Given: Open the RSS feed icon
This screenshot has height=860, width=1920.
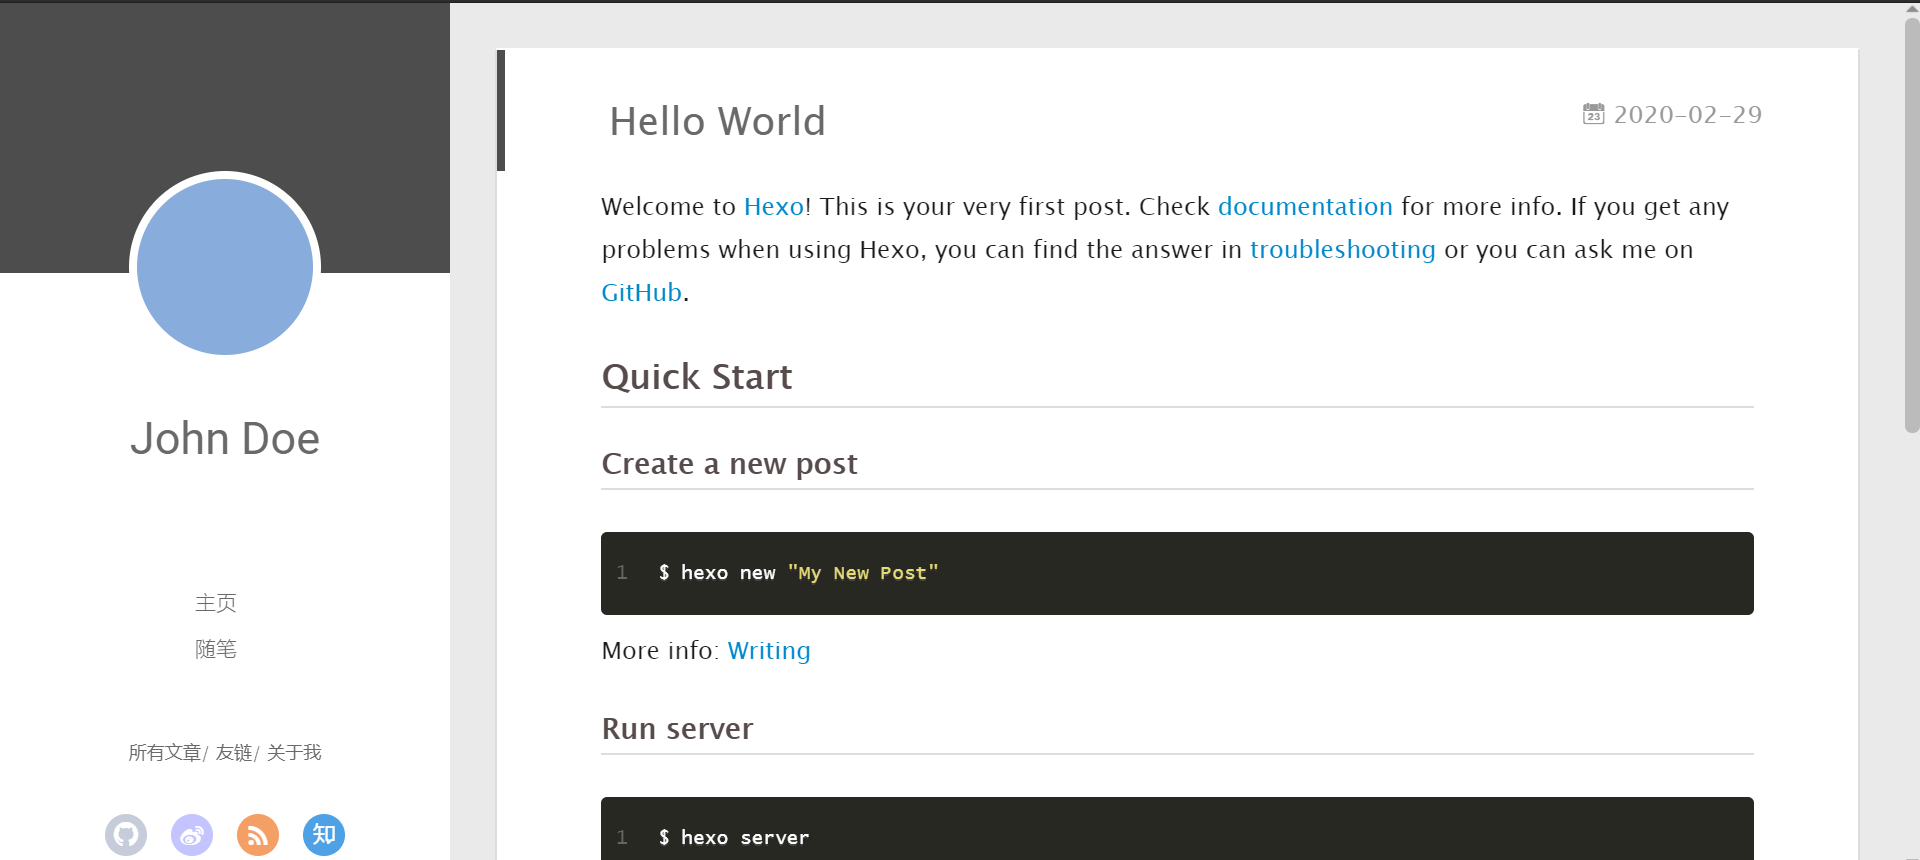Looking at the screenshot, I should 258,835.
